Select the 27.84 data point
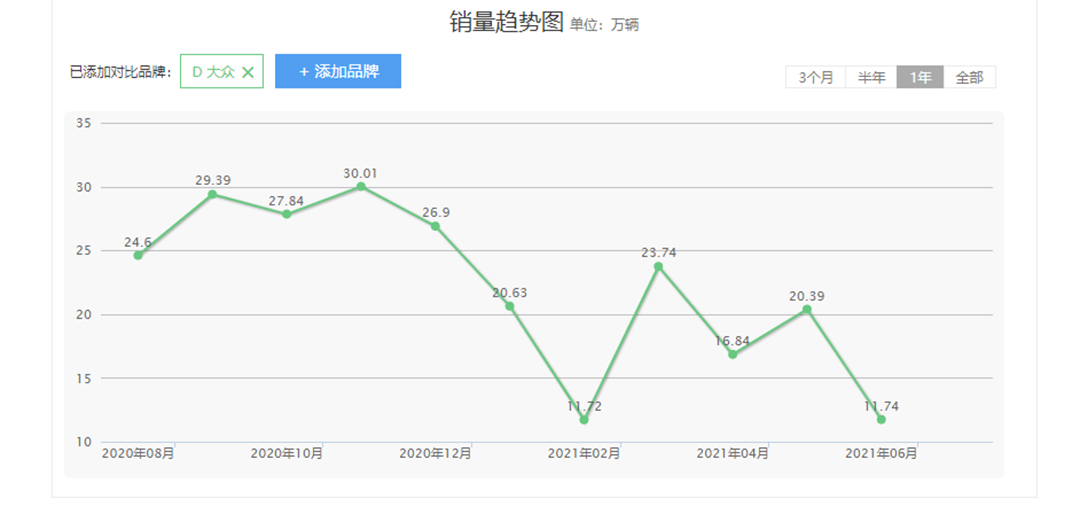 click(287, 214)
